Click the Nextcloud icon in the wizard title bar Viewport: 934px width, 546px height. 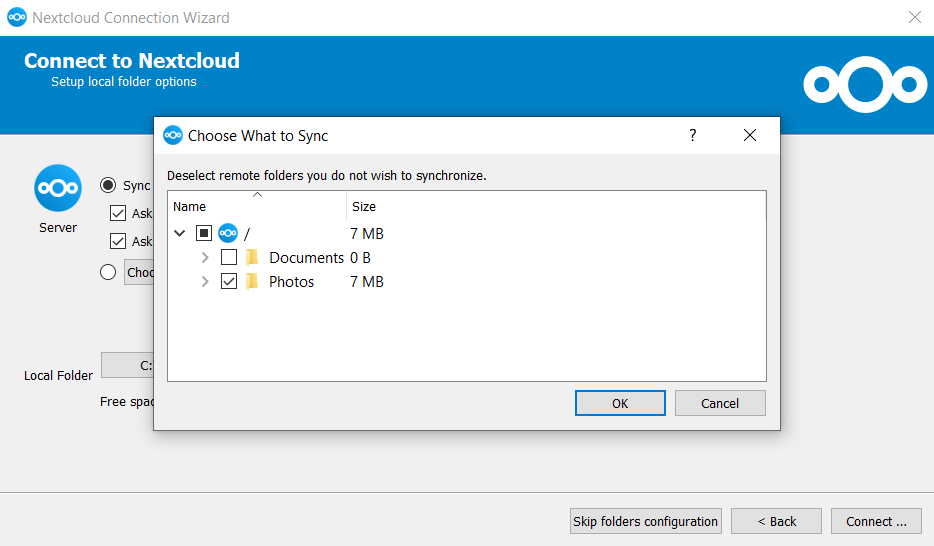(17, 17)
